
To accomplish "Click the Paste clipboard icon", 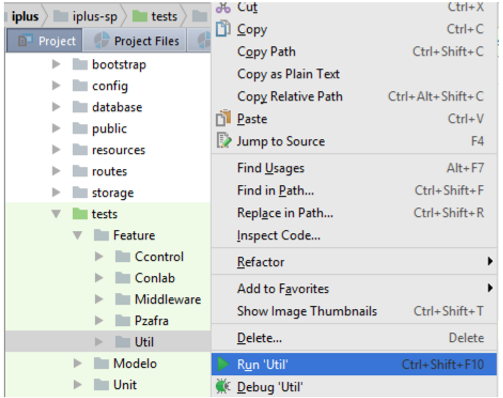I will (223, 118).
